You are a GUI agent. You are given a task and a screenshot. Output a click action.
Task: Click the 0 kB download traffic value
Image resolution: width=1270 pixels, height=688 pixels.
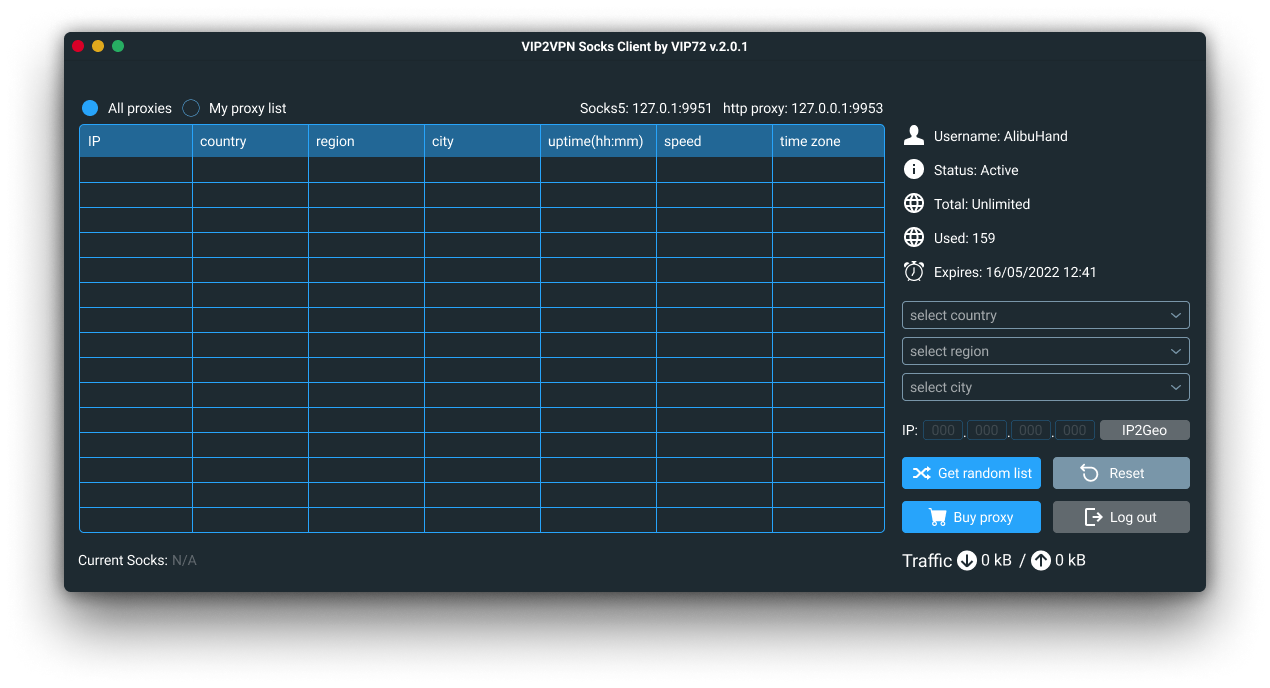pyautogui.click(x=997, y=560)
